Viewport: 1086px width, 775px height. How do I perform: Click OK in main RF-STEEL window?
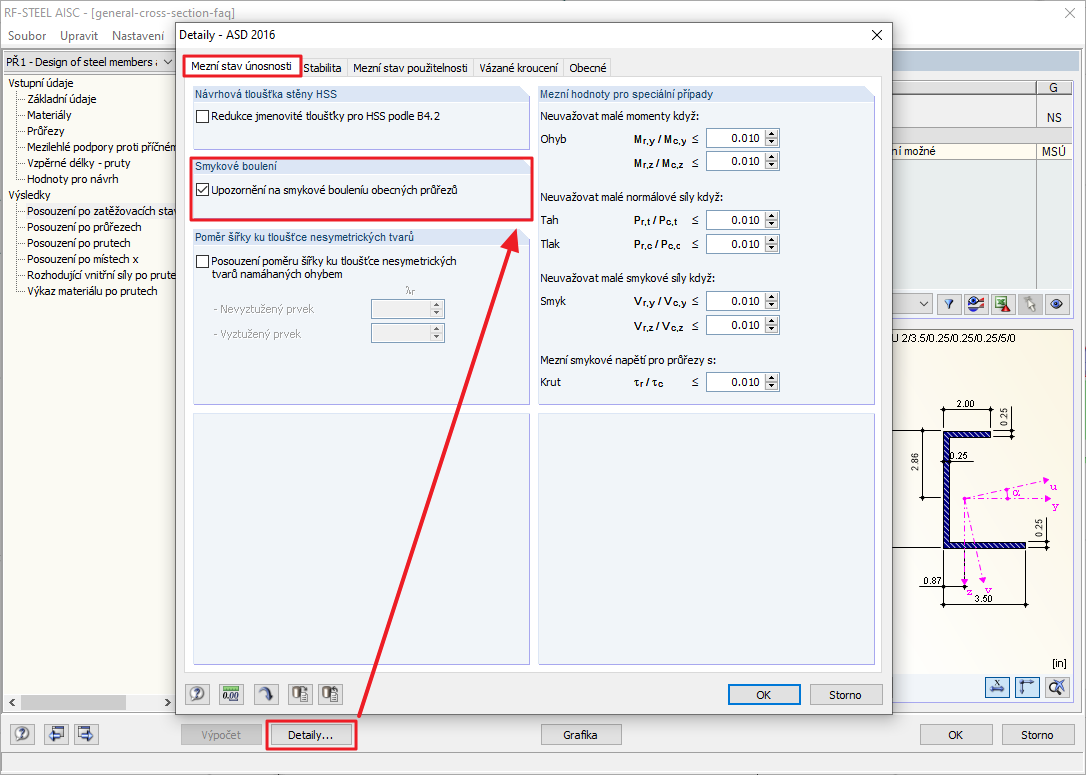[956, 735]
